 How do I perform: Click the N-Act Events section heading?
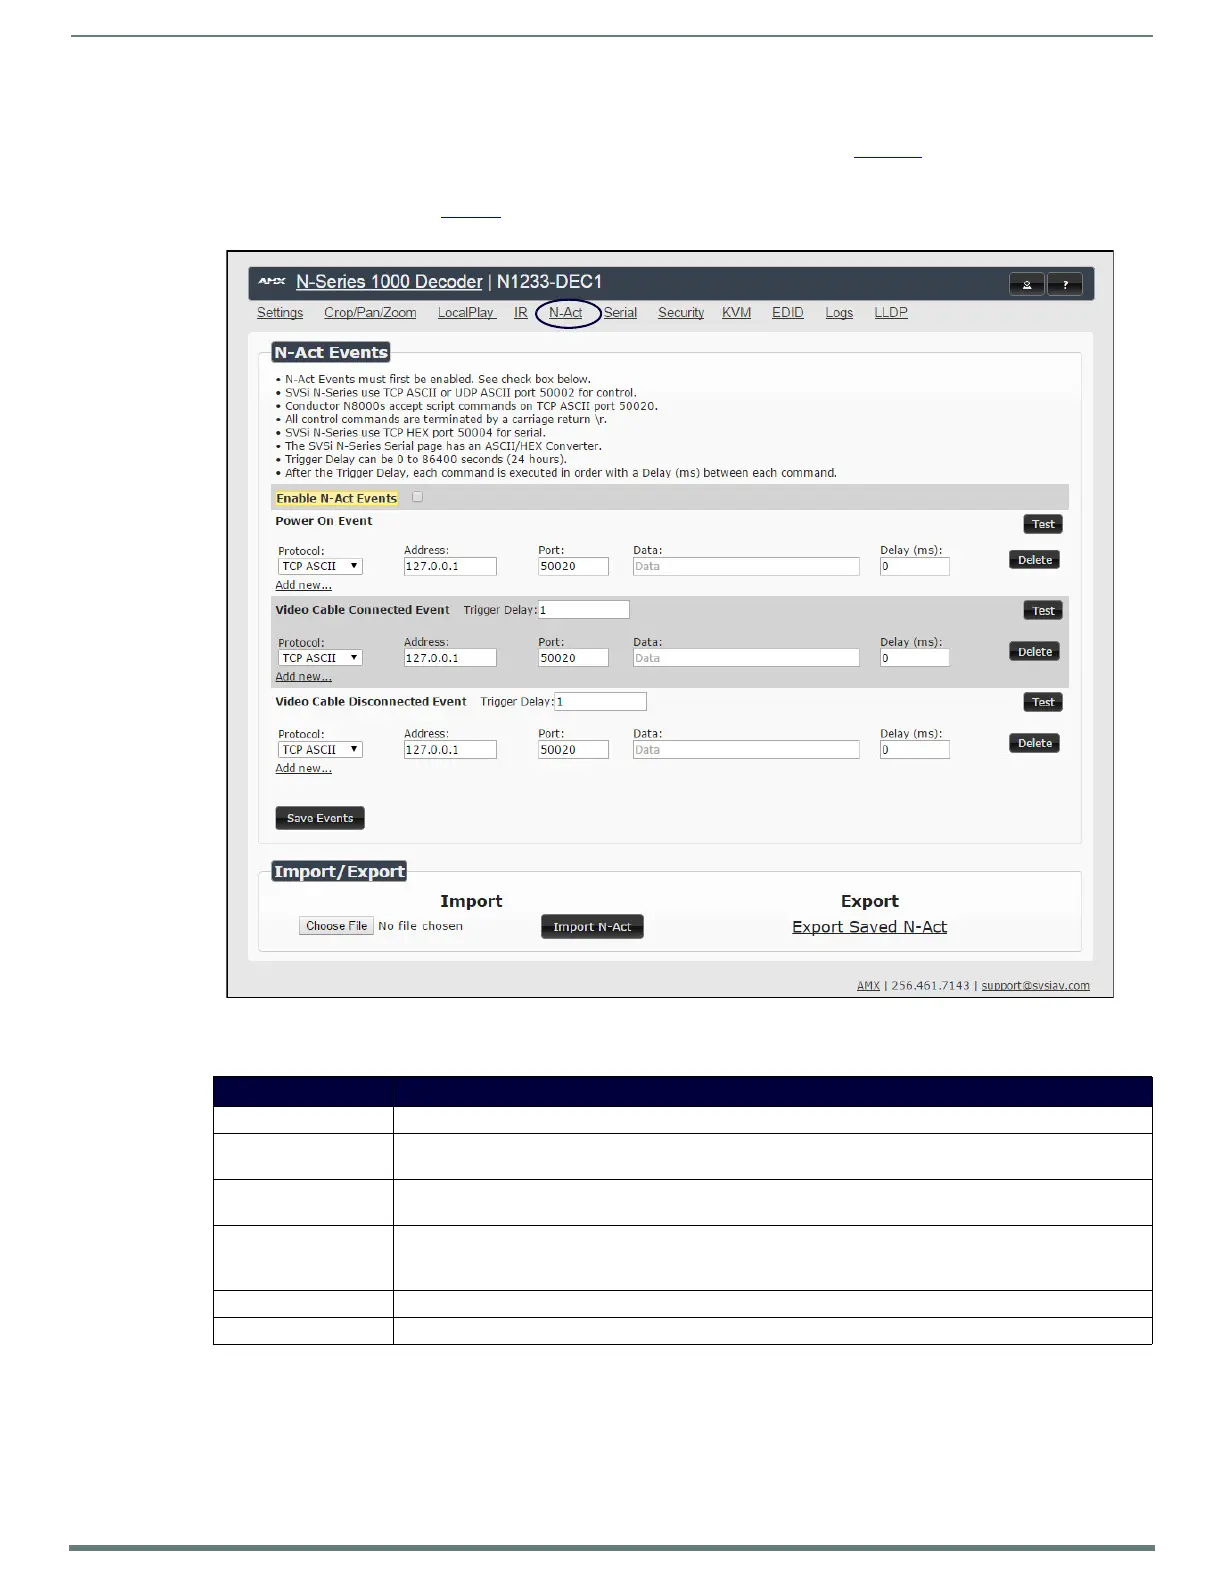(331, 352)
